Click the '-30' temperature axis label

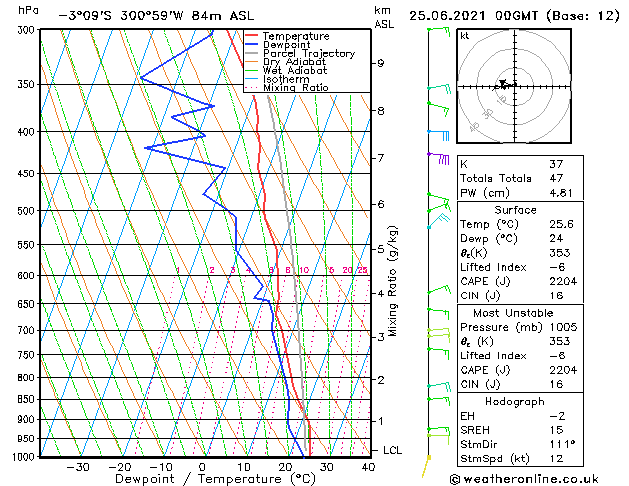(77, 467)
